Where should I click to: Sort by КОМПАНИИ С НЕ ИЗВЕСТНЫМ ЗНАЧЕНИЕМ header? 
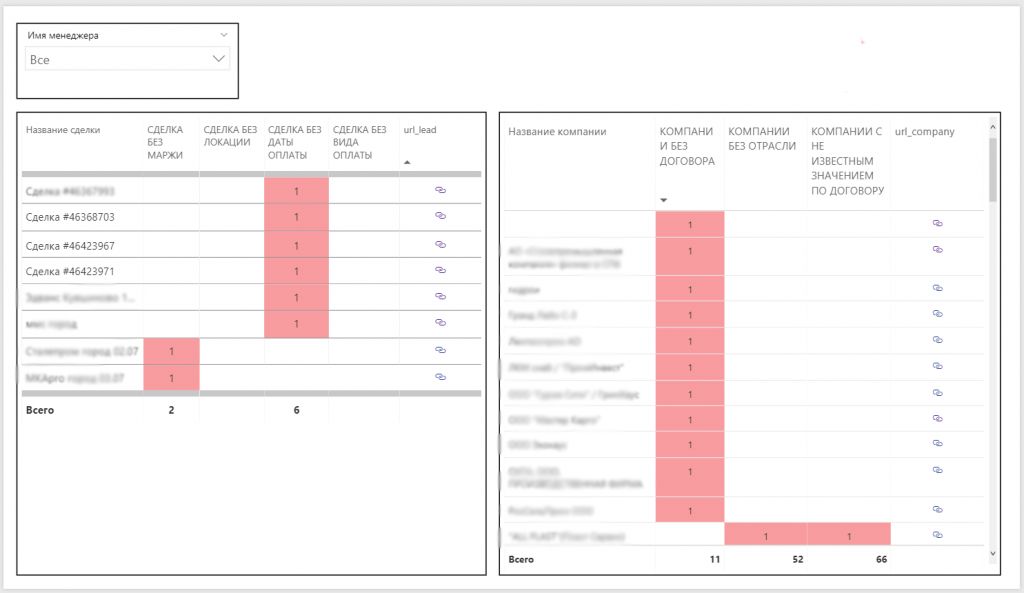pos(847,161)
